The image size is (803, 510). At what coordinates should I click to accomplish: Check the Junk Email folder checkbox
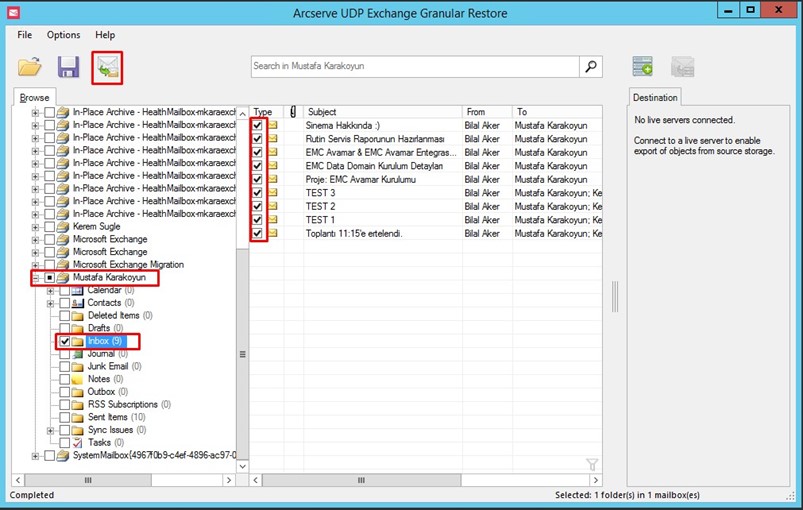coord(65,367)
